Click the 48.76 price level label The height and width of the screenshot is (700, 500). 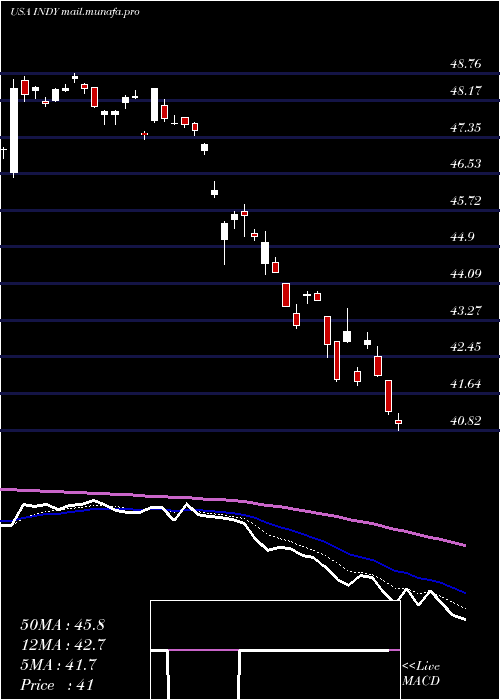click(466, 64)
